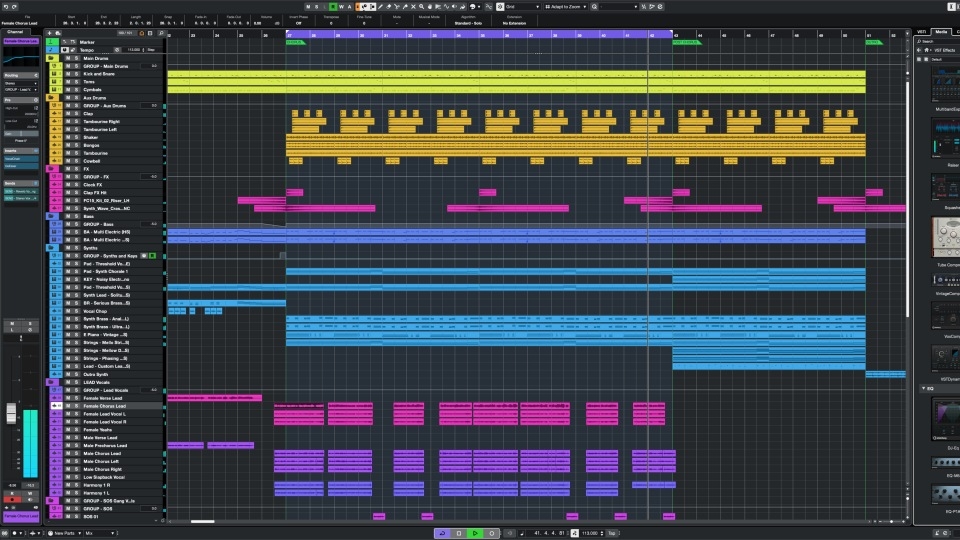
Task: Open the Stereo input routing dropdown
Action: click(x=21, y=83)
